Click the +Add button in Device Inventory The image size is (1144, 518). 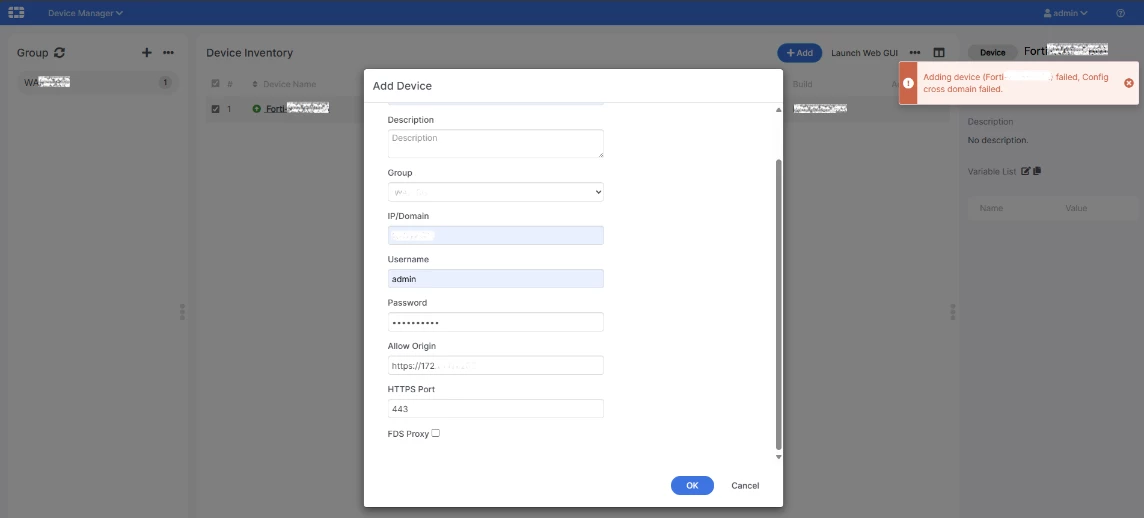800,53
